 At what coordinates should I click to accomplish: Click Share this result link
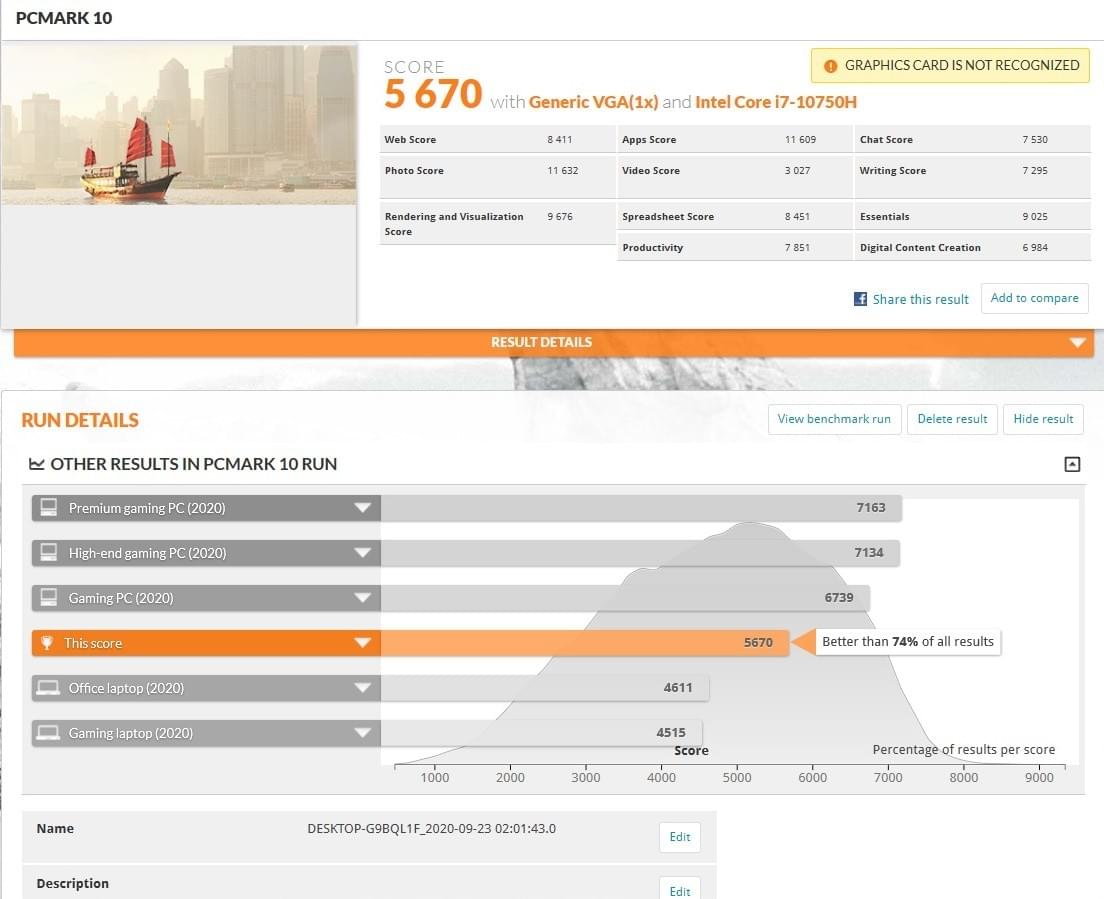[x=920, y=299]
